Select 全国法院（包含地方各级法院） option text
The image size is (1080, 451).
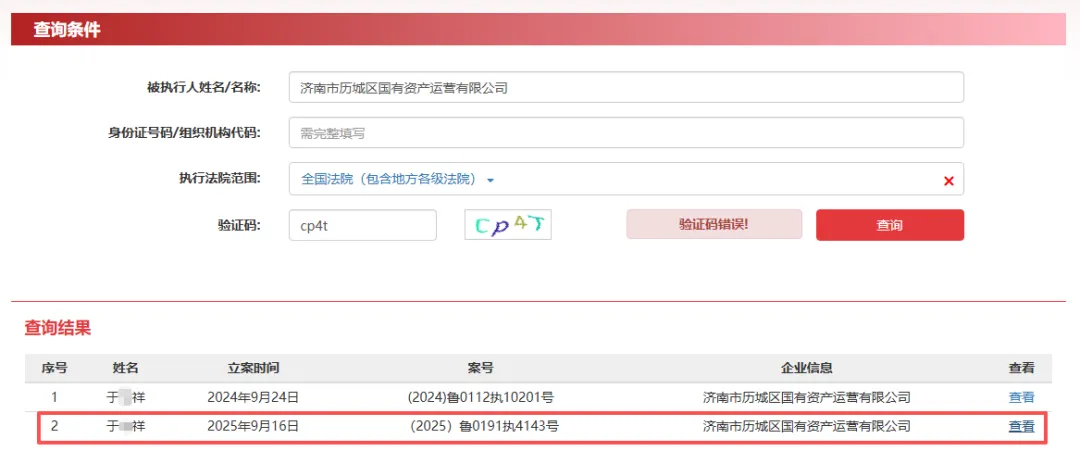point(389,179)
